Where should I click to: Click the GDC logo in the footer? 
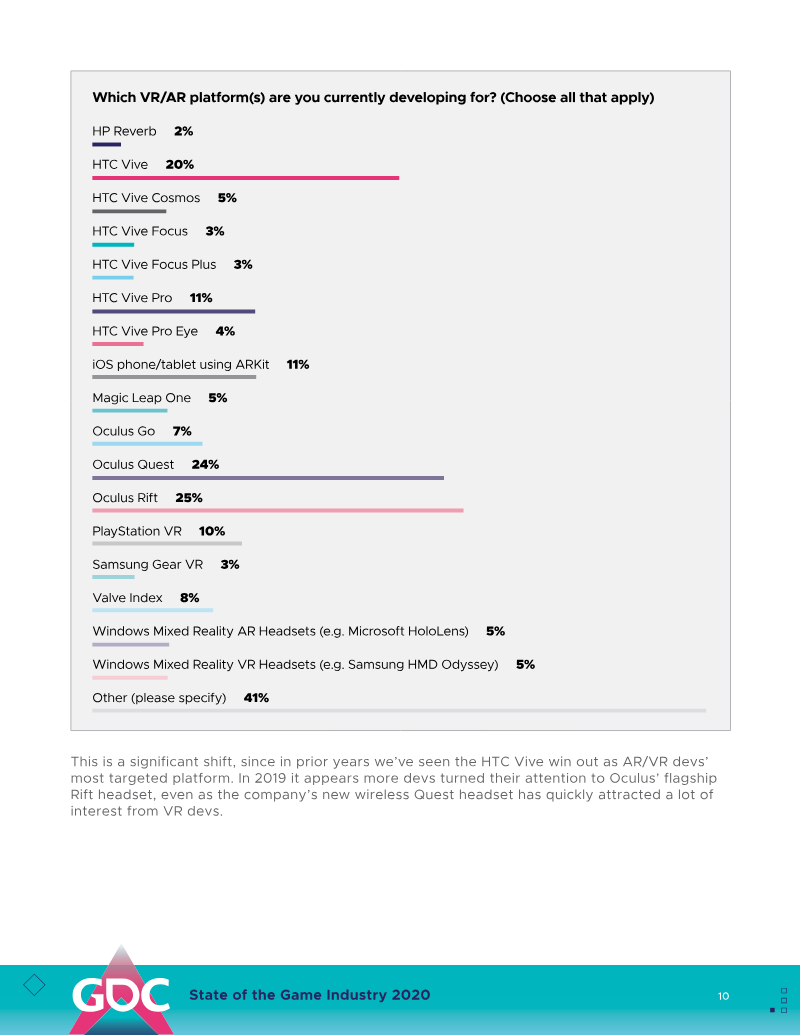pyautogui.click(x=119, y=993)
